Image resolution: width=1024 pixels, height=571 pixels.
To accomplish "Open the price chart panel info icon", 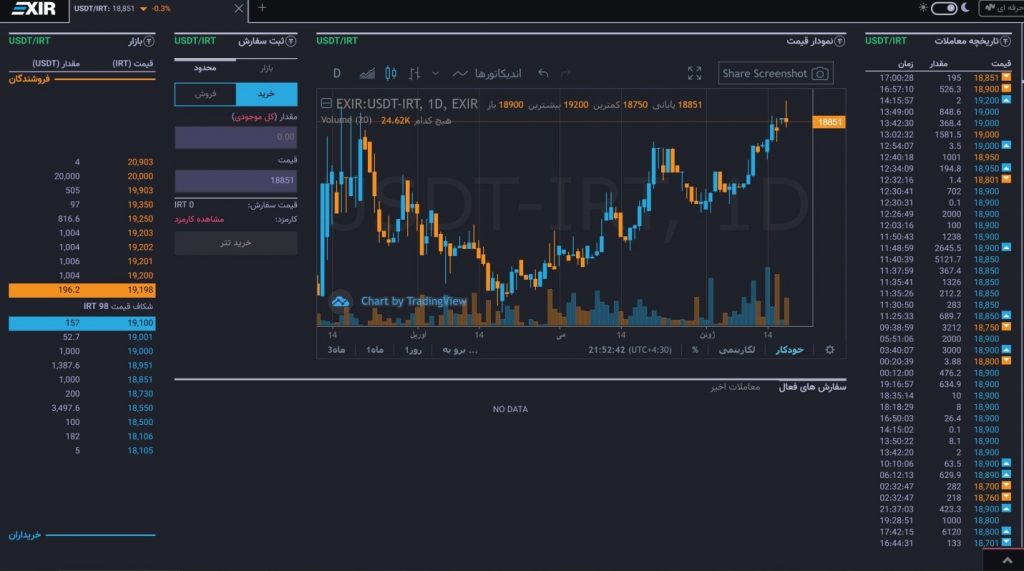I will [840, 41].
